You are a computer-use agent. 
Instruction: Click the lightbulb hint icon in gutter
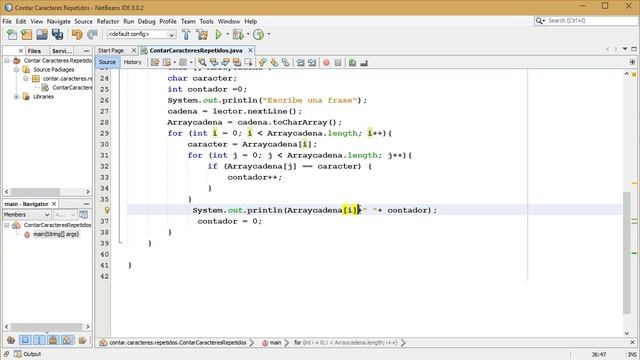(x=107, y=210)
